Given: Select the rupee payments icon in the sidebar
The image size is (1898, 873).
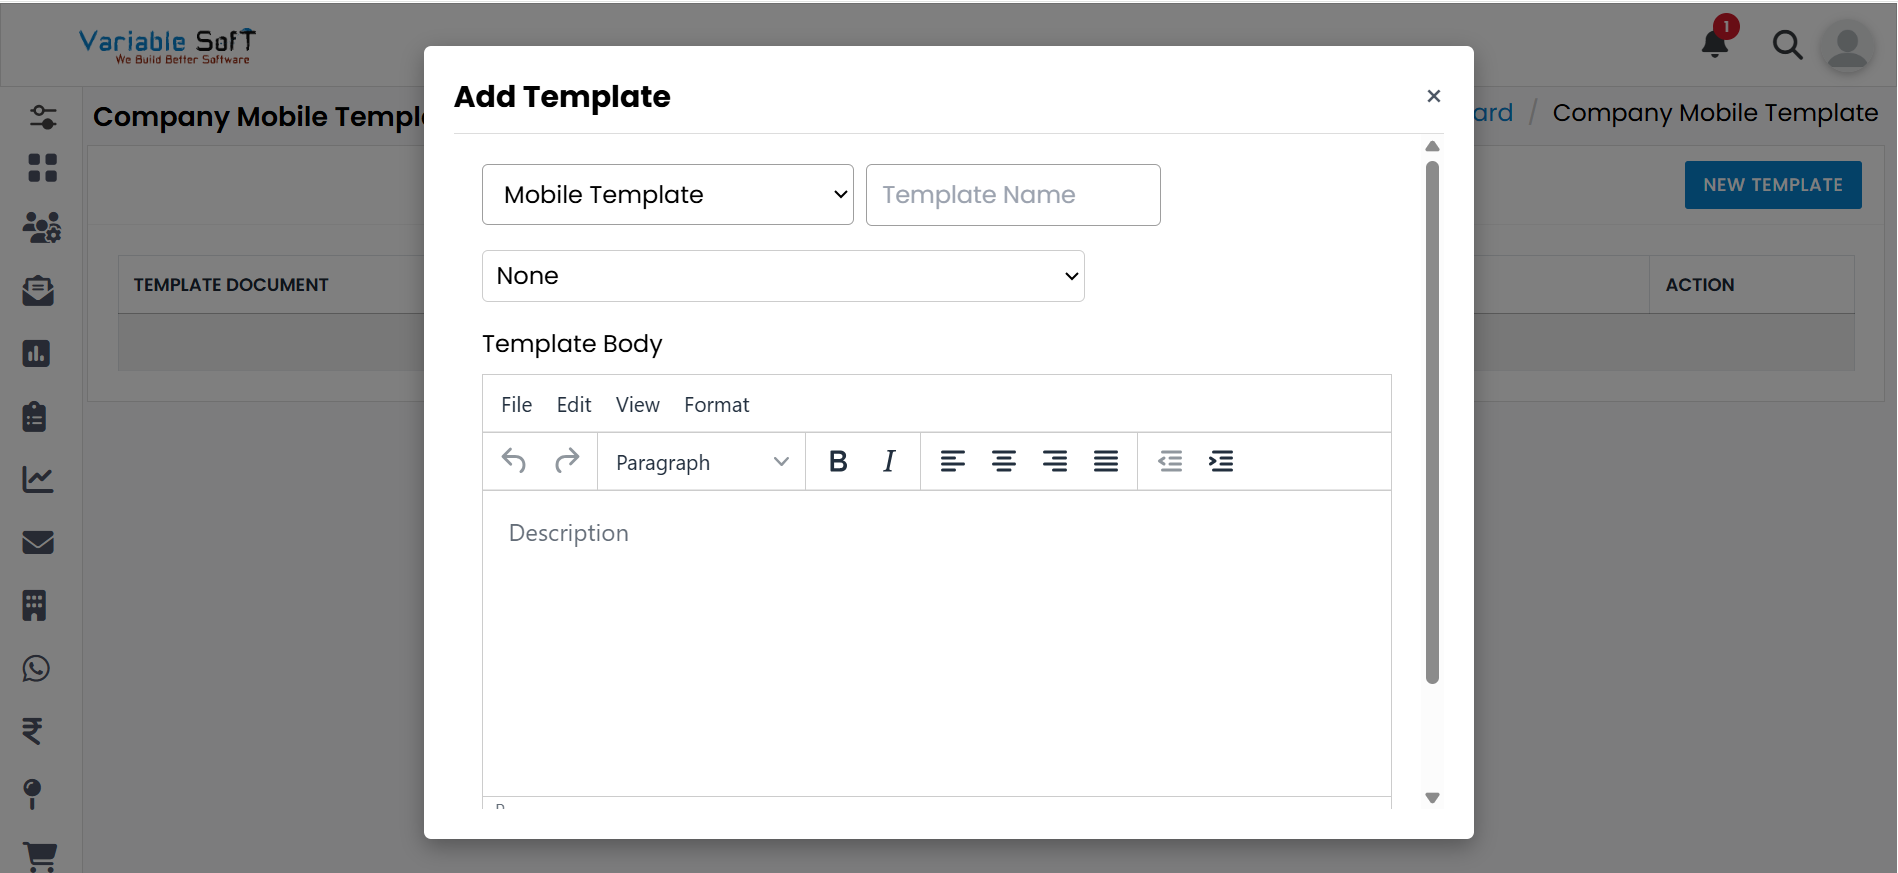Looking at the screenshot, I should (x=36, y=732).
